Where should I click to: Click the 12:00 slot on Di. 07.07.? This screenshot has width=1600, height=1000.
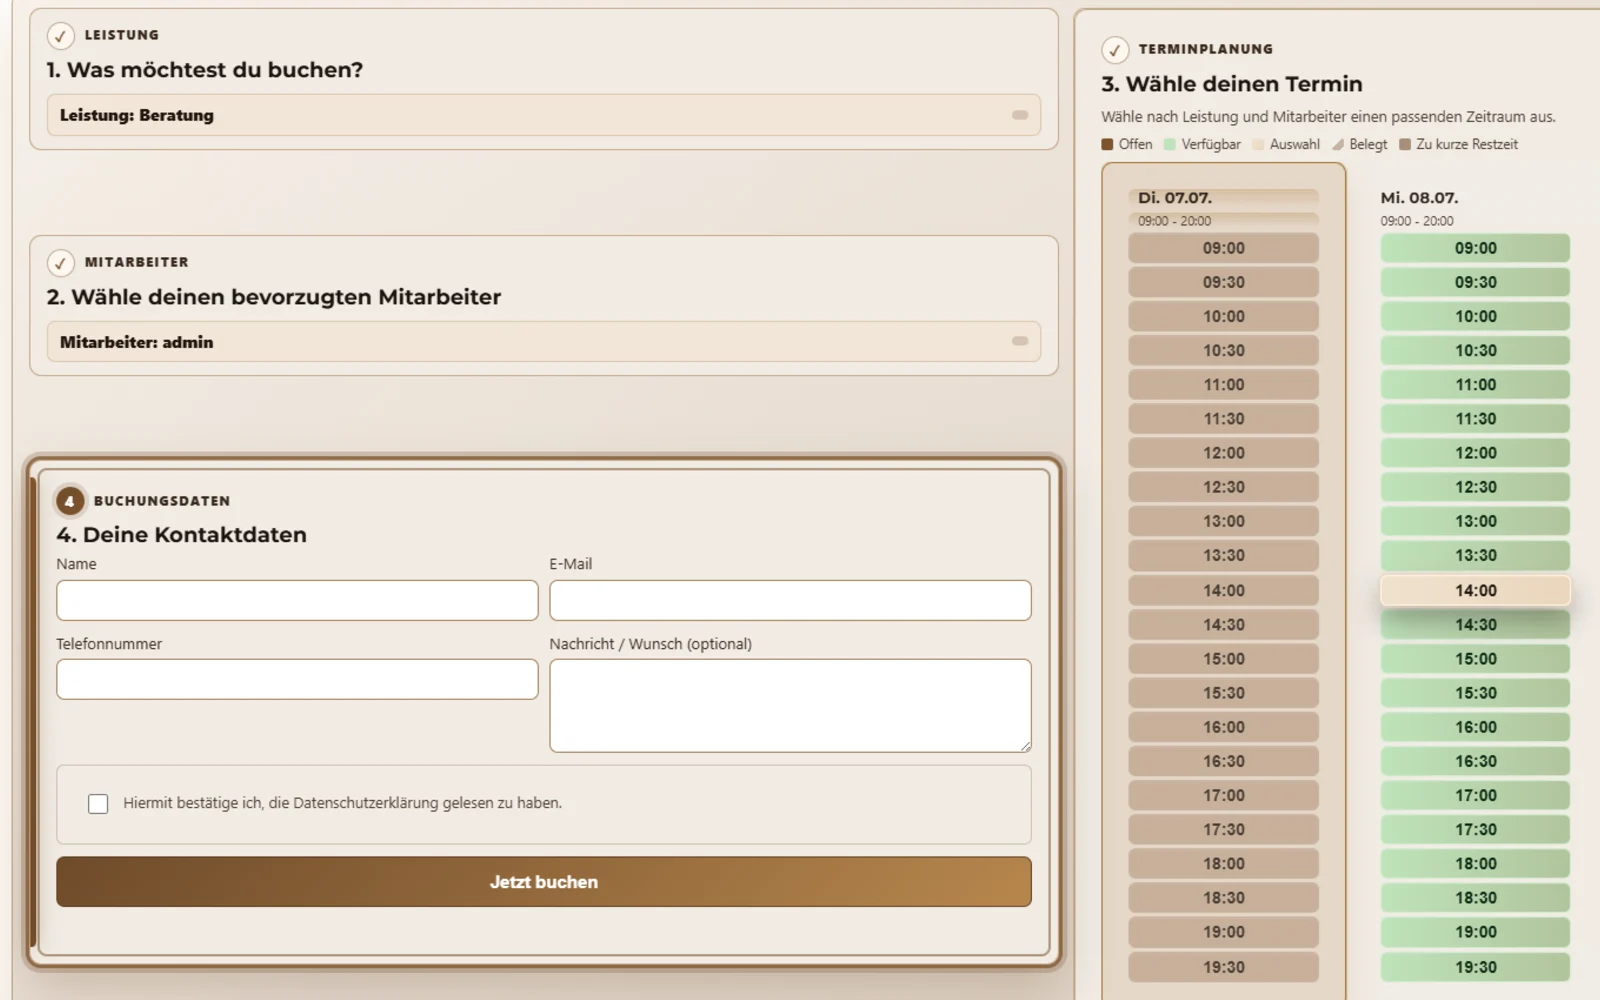pos(1223,453)
